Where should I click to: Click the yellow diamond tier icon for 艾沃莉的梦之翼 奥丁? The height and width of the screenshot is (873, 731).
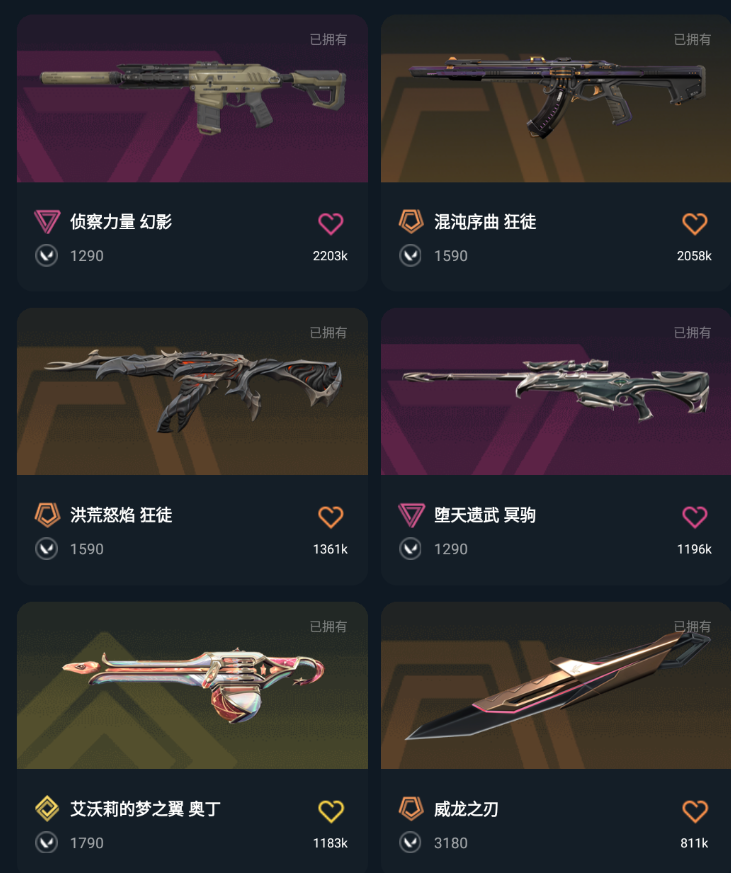(x=47, y=808)
